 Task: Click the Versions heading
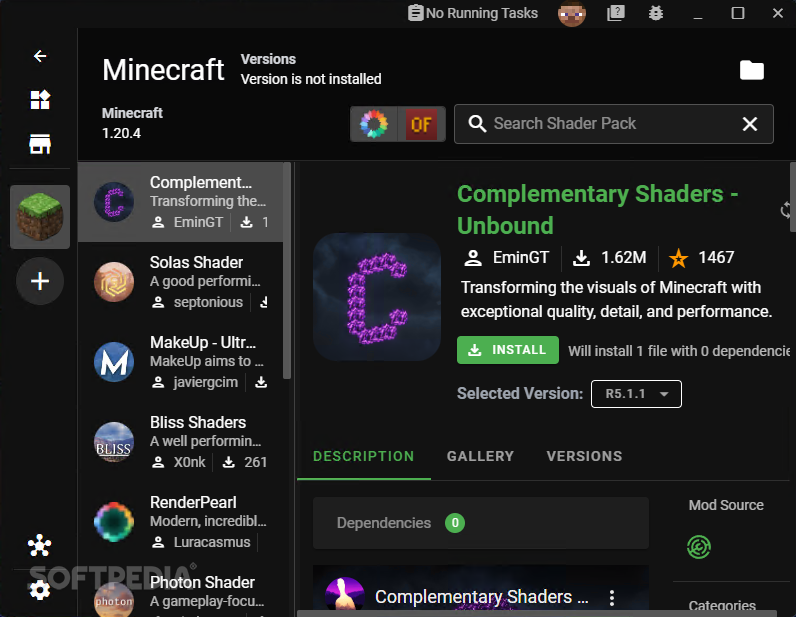(268, 59)
